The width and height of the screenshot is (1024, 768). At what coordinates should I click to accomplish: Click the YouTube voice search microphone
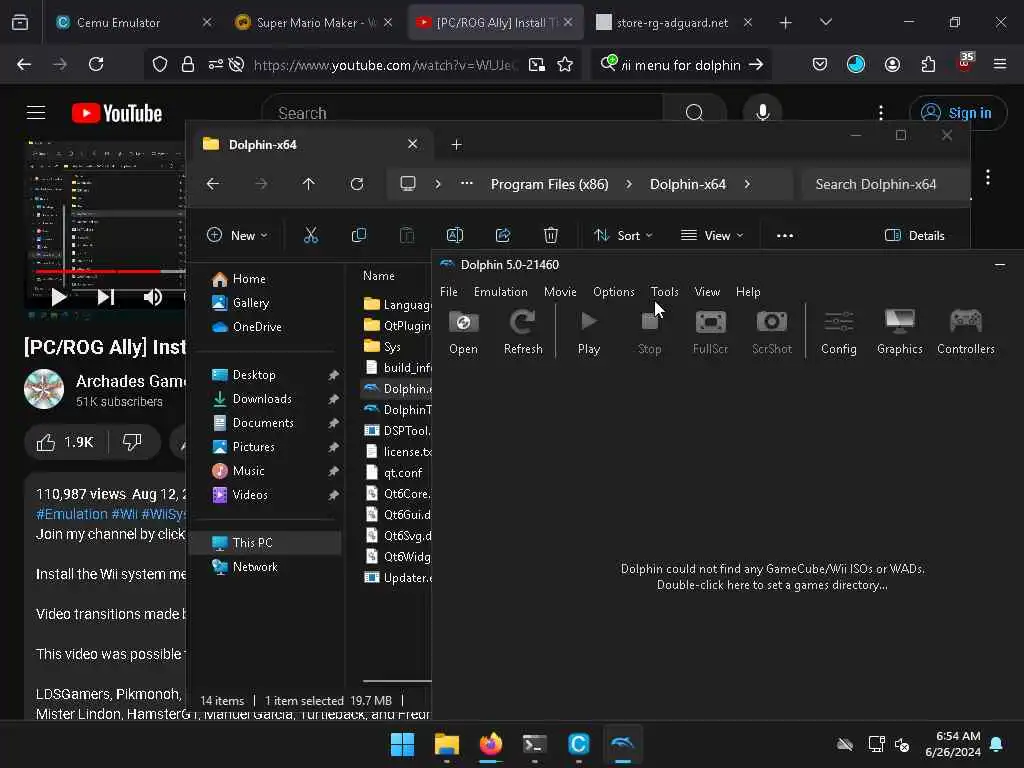(x=762, y=113)
